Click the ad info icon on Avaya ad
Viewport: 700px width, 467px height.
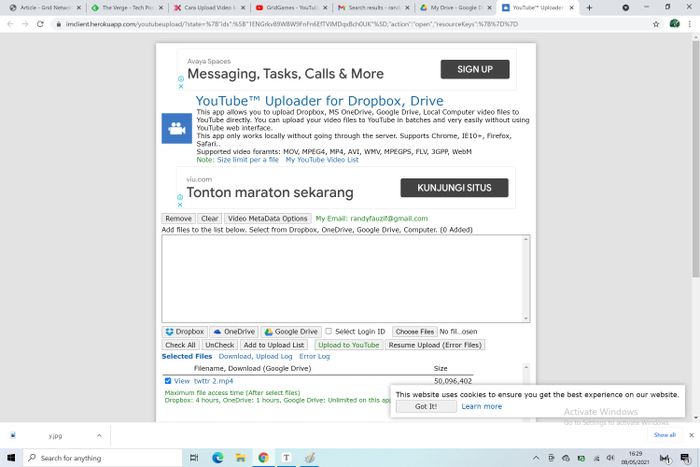(x=181, y=79)
